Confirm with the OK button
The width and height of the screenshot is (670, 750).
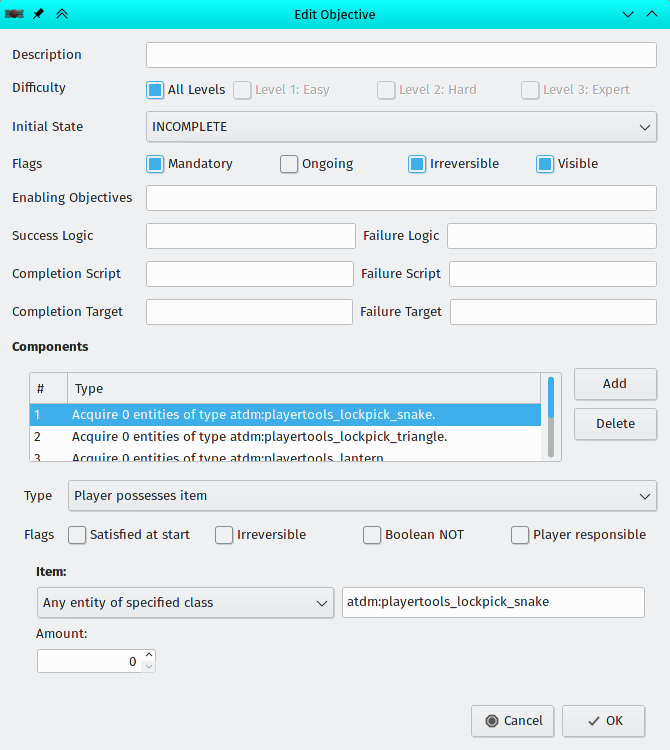click(x=603, y=721)
